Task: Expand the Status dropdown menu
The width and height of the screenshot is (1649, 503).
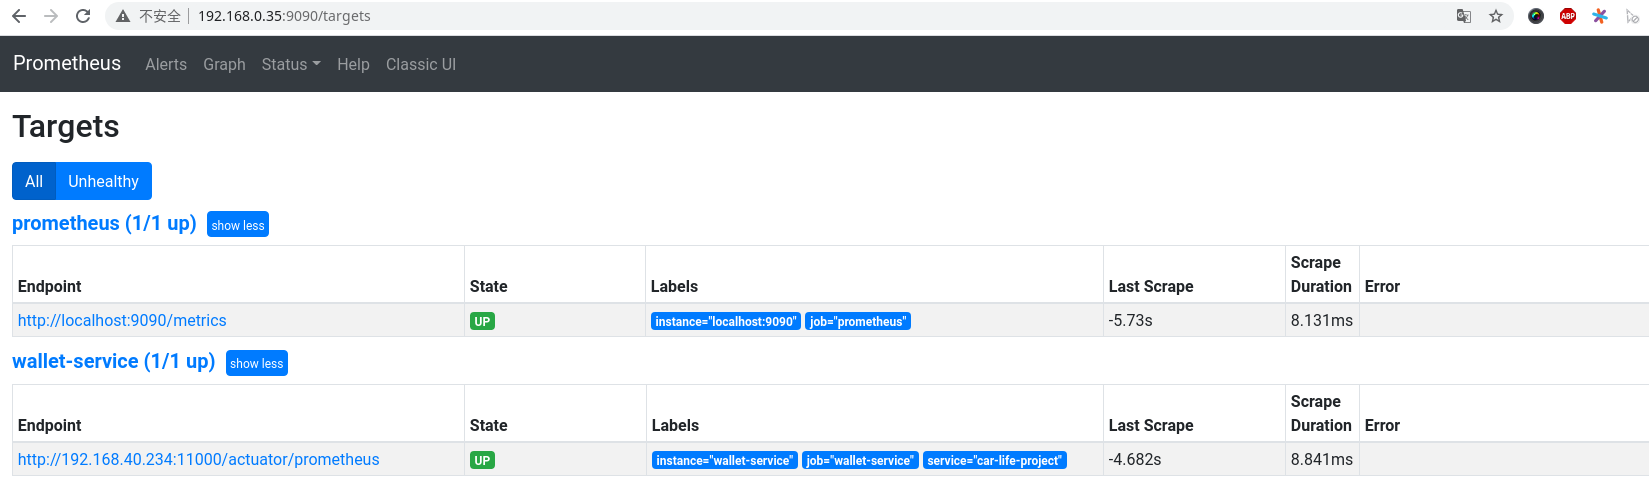Action: coord(291,64)
